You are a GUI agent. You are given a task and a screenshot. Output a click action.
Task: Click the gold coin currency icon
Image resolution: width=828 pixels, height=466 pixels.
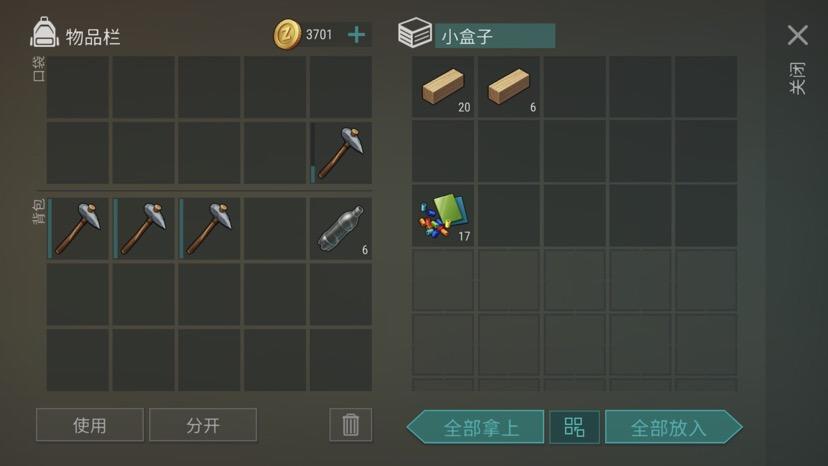click(x=287, y=35)
